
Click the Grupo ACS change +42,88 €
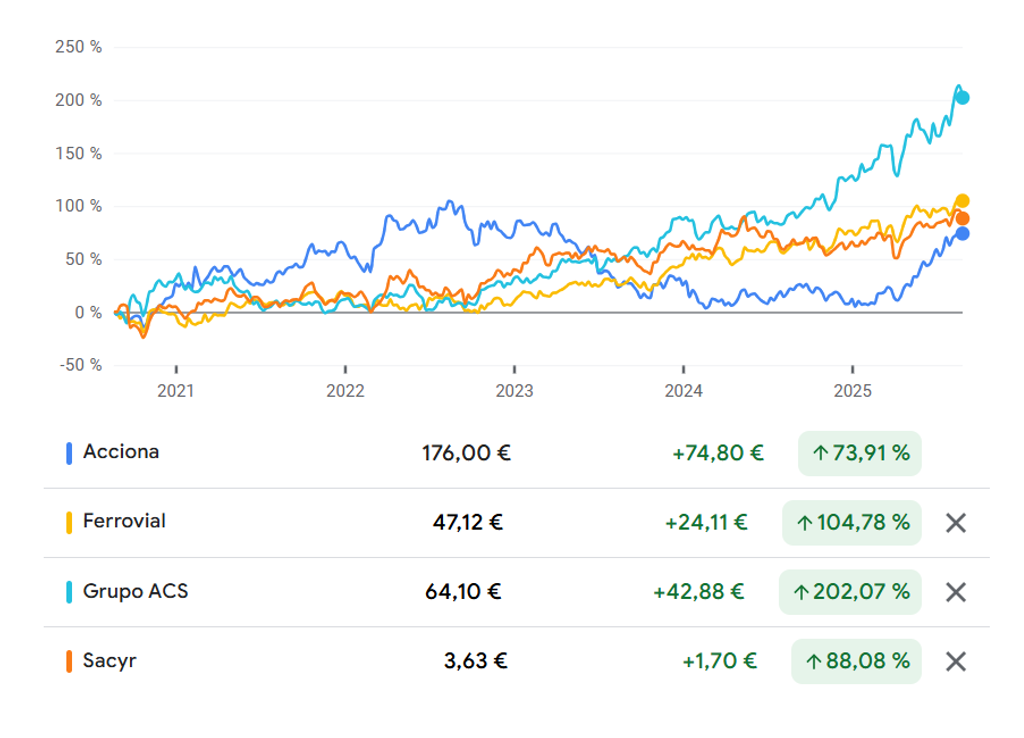click(x=698, y=592)
